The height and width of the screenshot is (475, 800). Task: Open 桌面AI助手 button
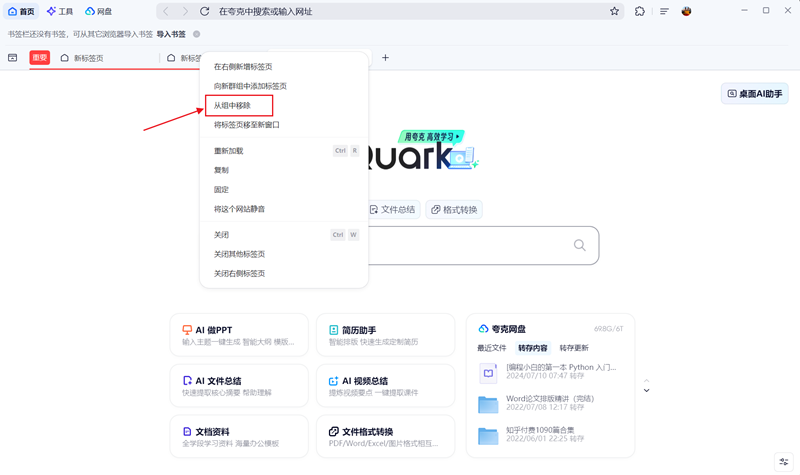coord(755,93)
